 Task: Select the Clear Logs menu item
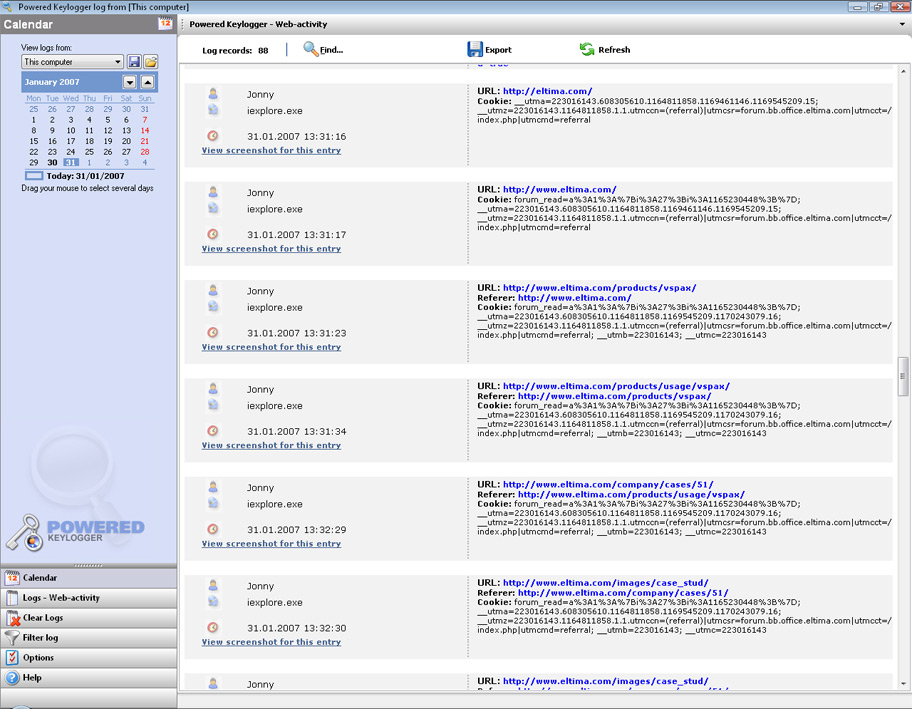[89, 618]
